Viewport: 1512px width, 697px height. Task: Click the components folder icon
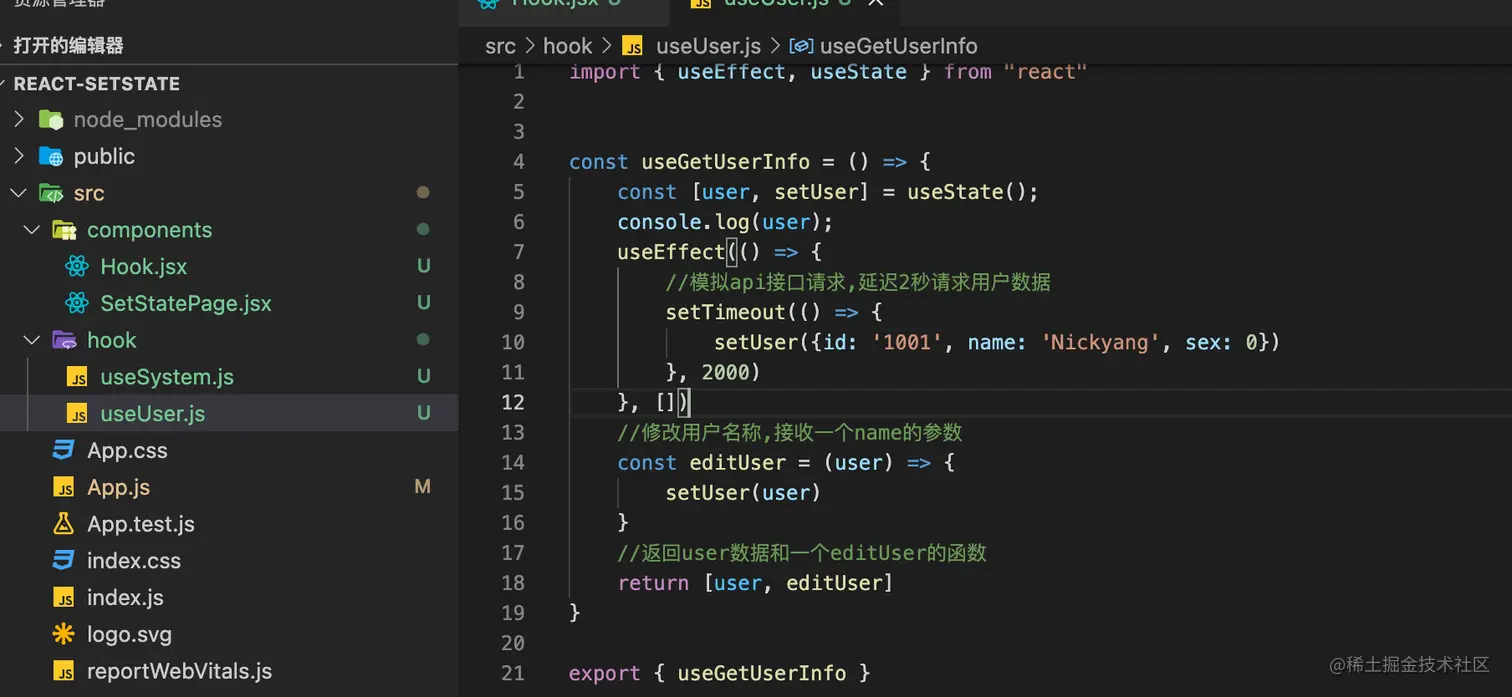click(x=64, y=230)
